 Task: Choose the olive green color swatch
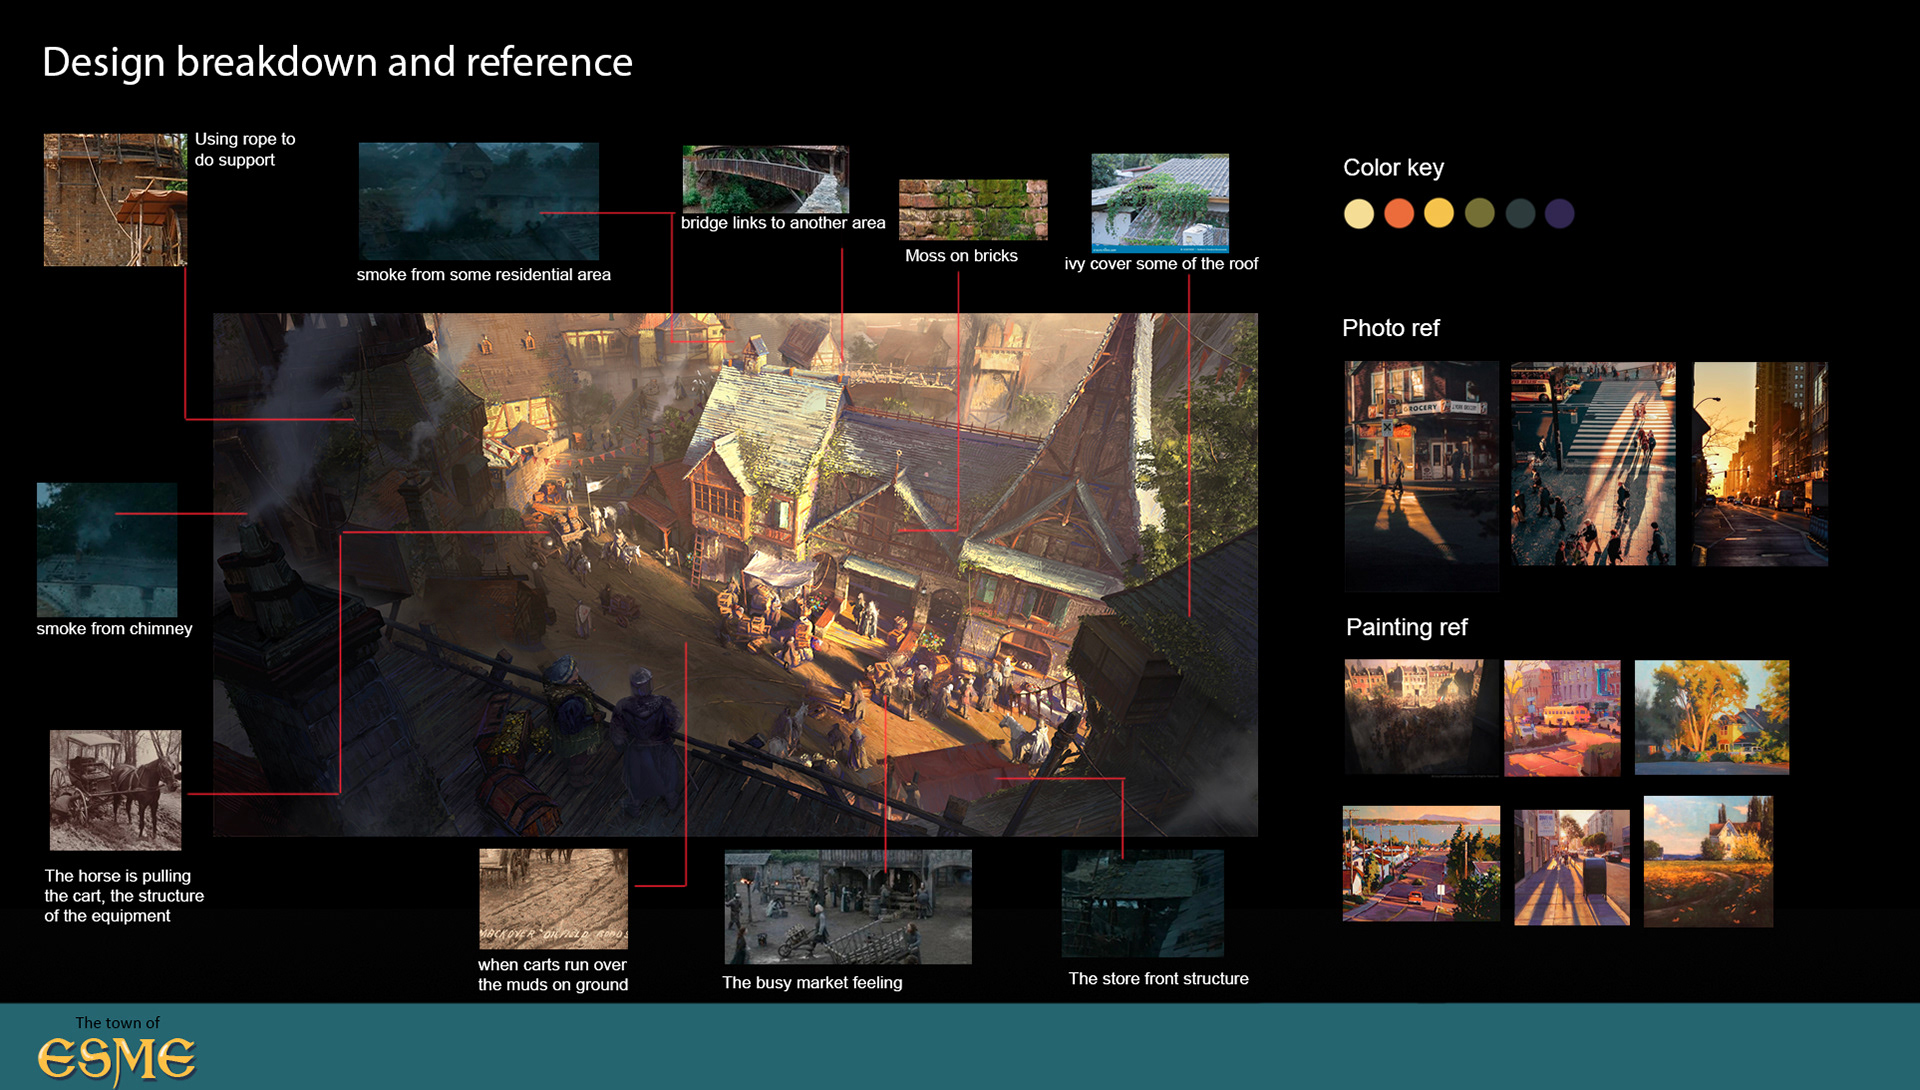pos(1479,214)
